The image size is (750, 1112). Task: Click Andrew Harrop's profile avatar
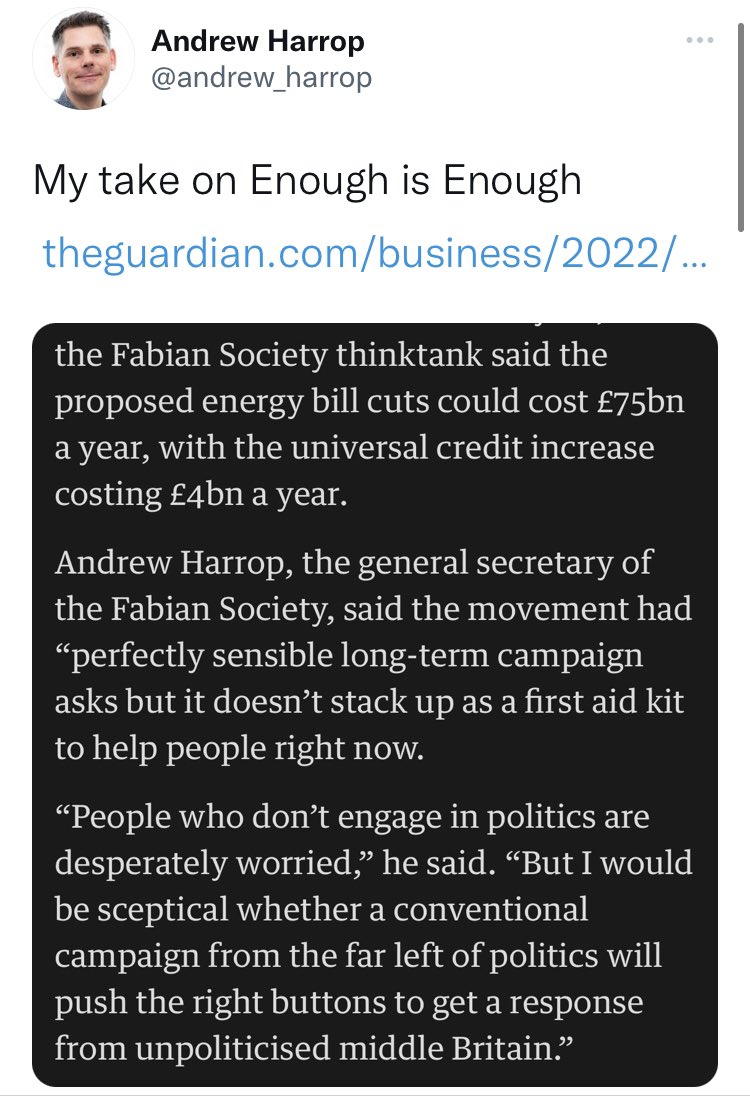coord(83,61)
